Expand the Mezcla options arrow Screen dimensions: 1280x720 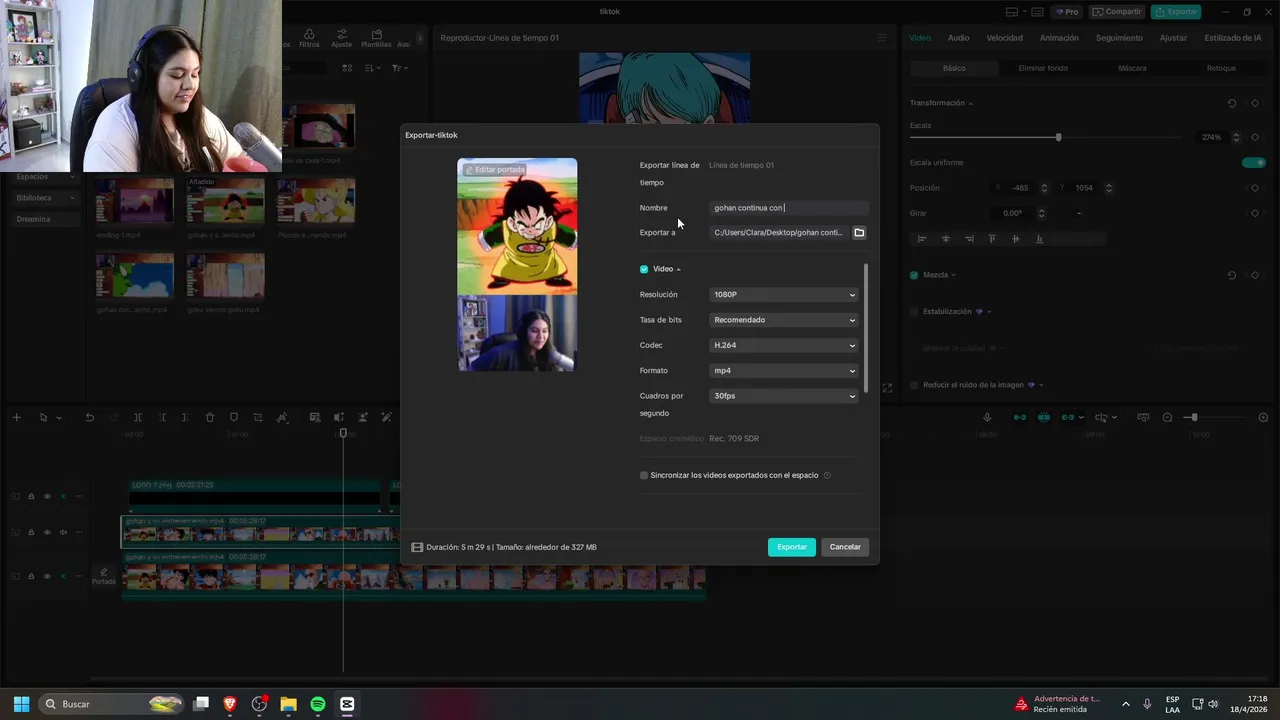click(953, 275)
